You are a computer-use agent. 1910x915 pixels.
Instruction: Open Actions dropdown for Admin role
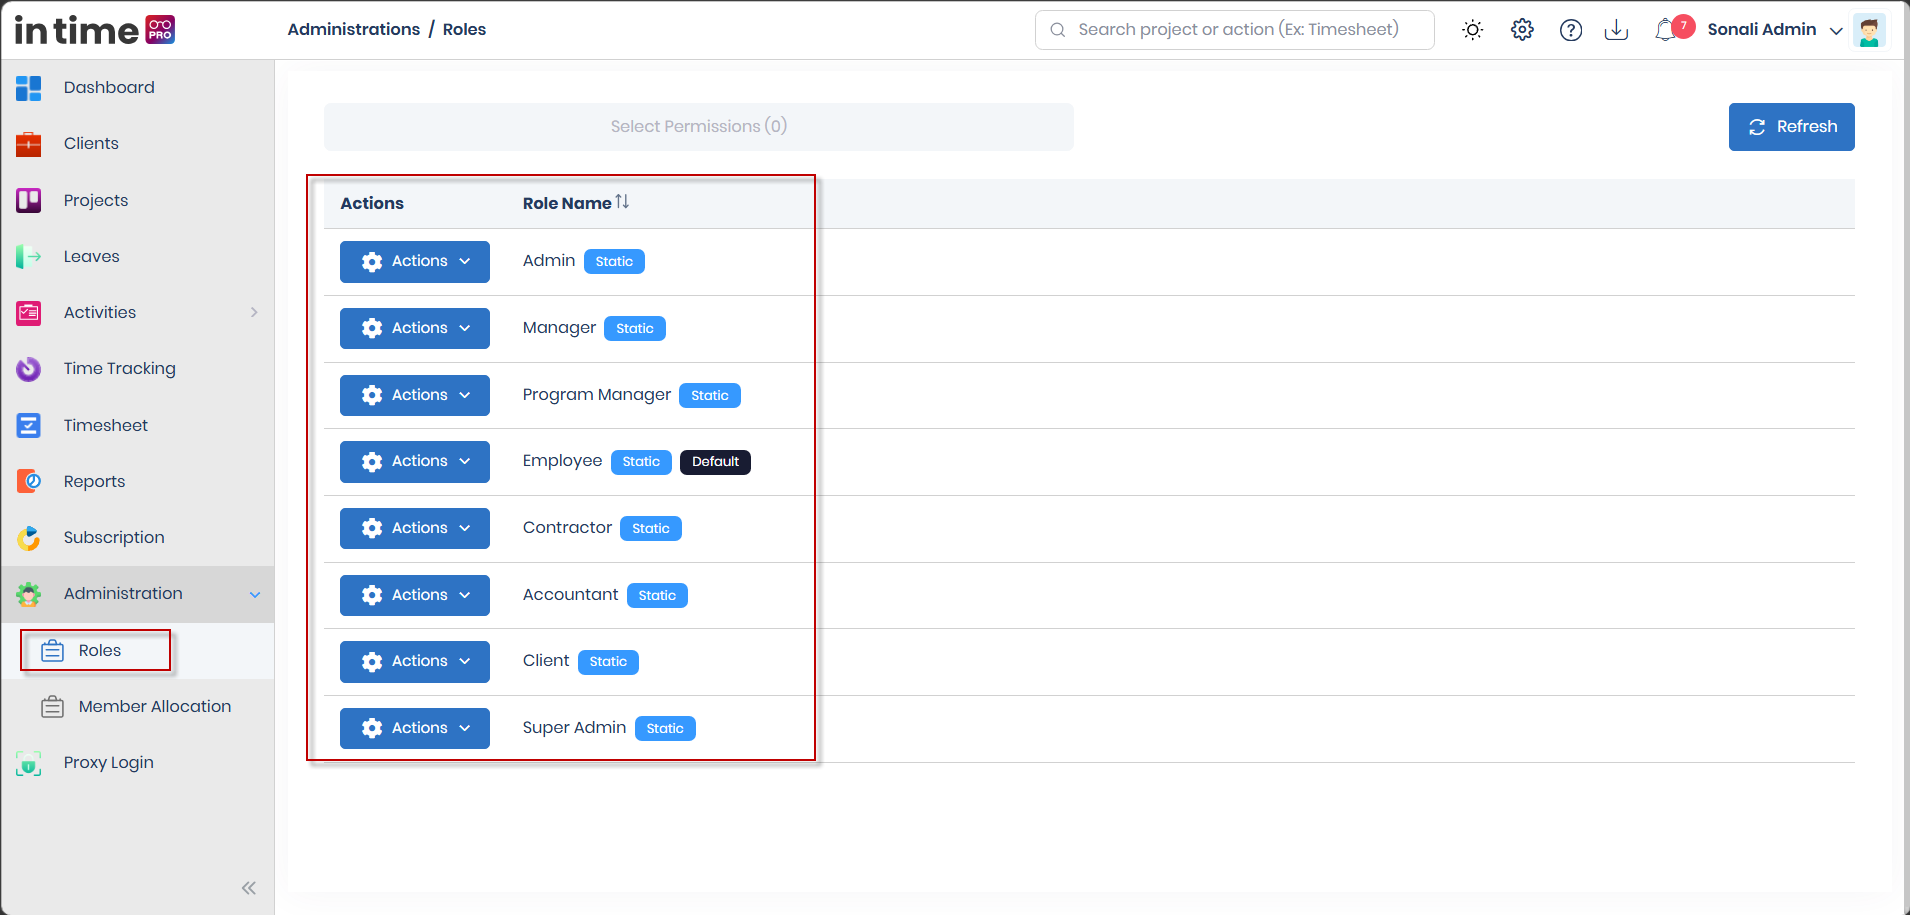[414, 262]
